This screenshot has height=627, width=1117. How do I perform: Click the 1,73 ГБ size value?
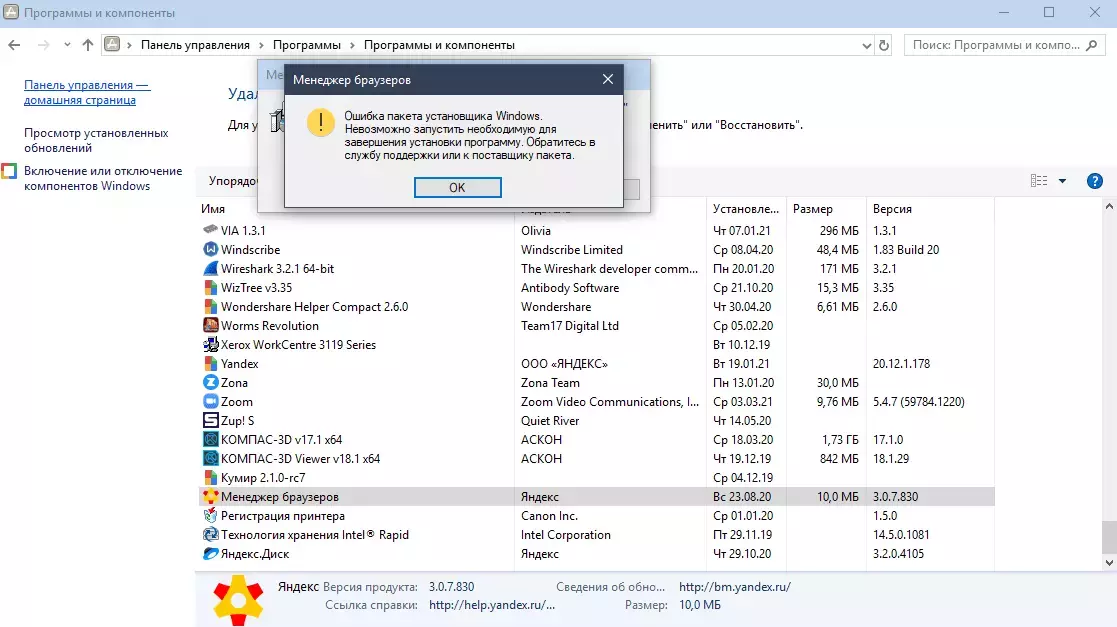coord(840,440)
